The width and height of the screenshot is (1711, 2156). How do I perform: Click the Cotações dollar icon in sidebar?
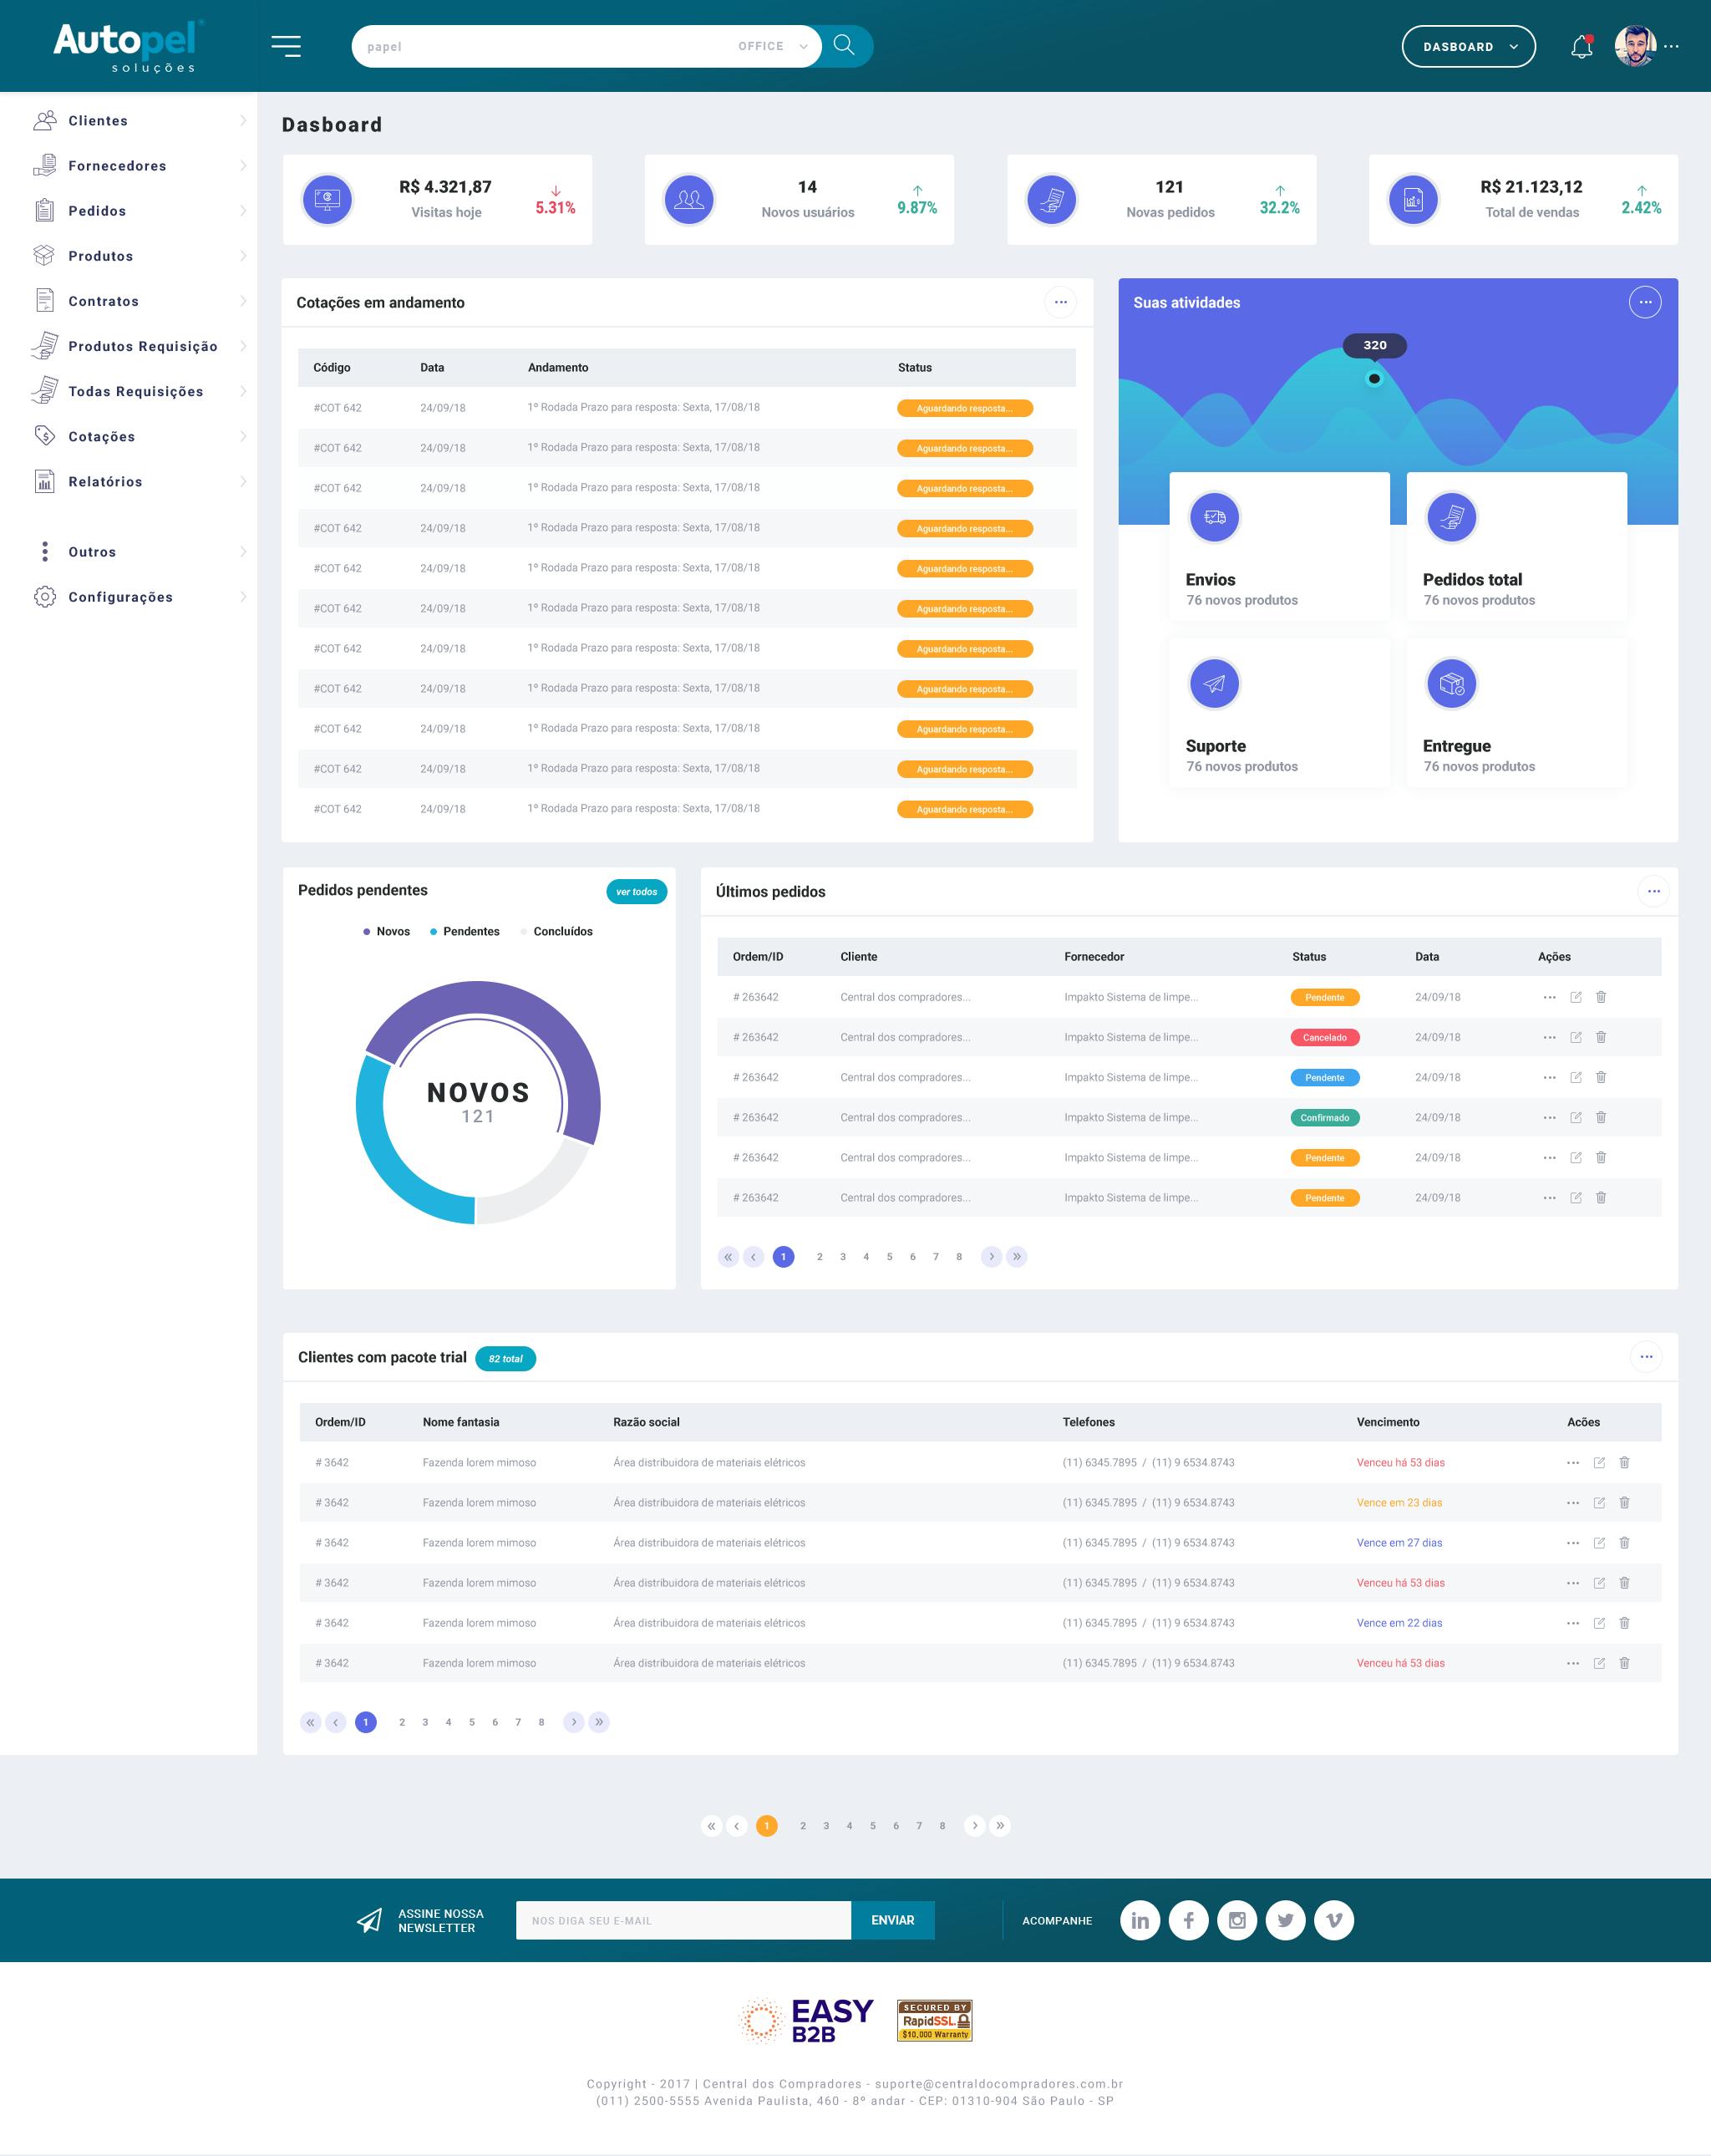point(44,436)
